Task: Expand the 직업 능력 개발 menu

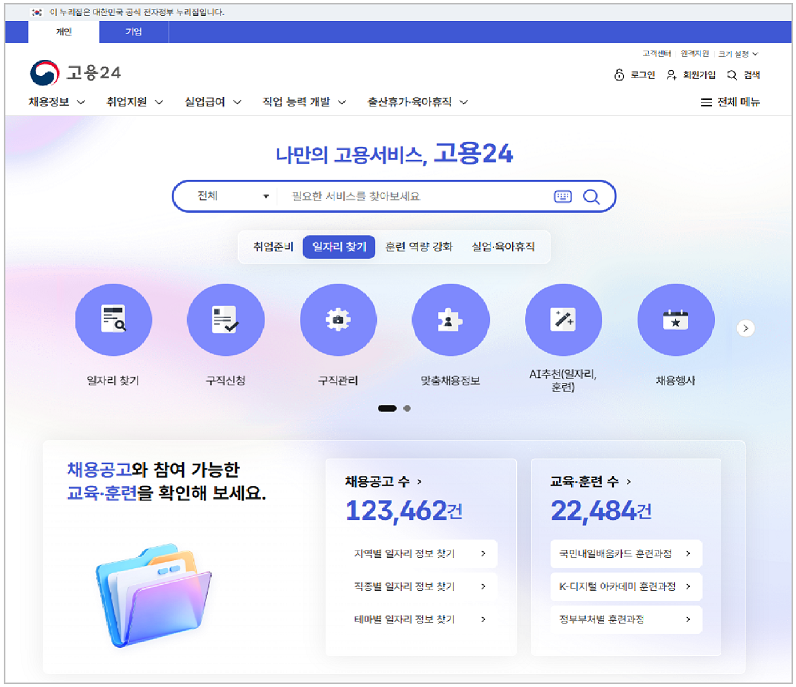Action: [x=304, y=102]
